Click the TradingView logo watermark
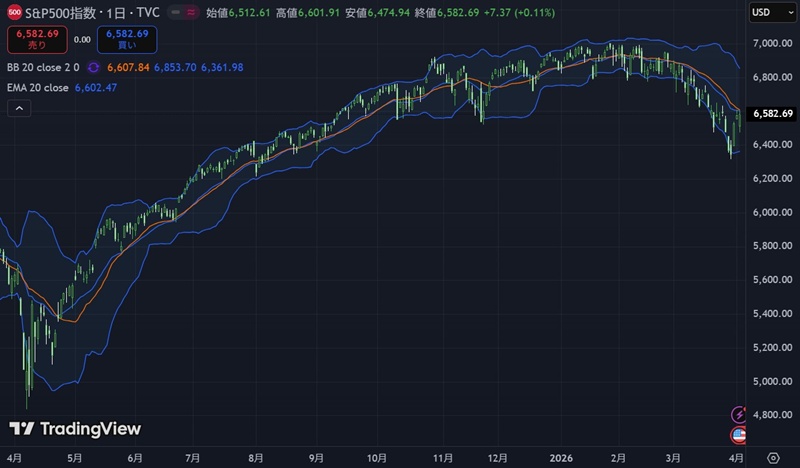The image size is (800, 468). pos(75,429)
